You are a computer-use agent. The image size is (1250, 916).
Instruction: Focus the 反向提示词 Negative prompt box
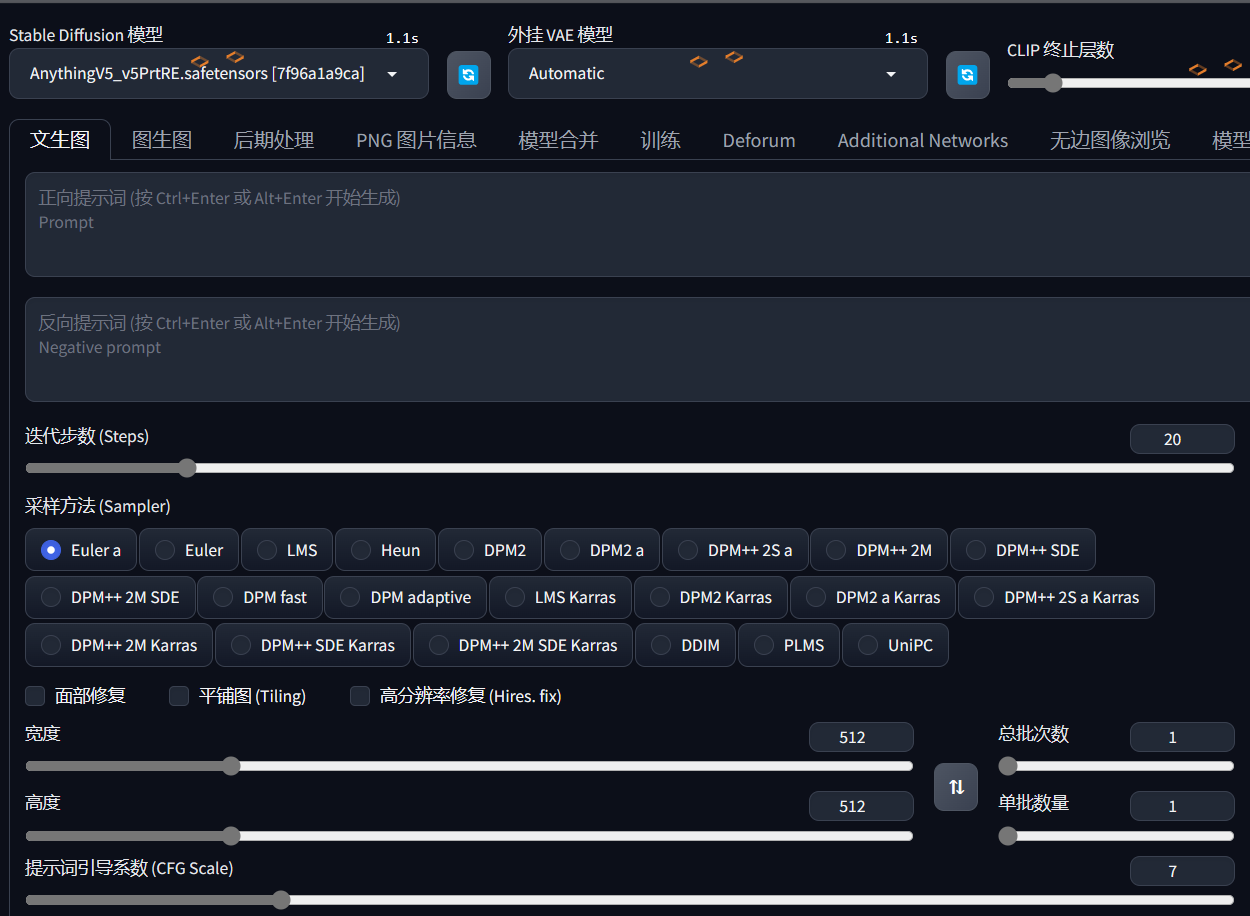[637, 349]
